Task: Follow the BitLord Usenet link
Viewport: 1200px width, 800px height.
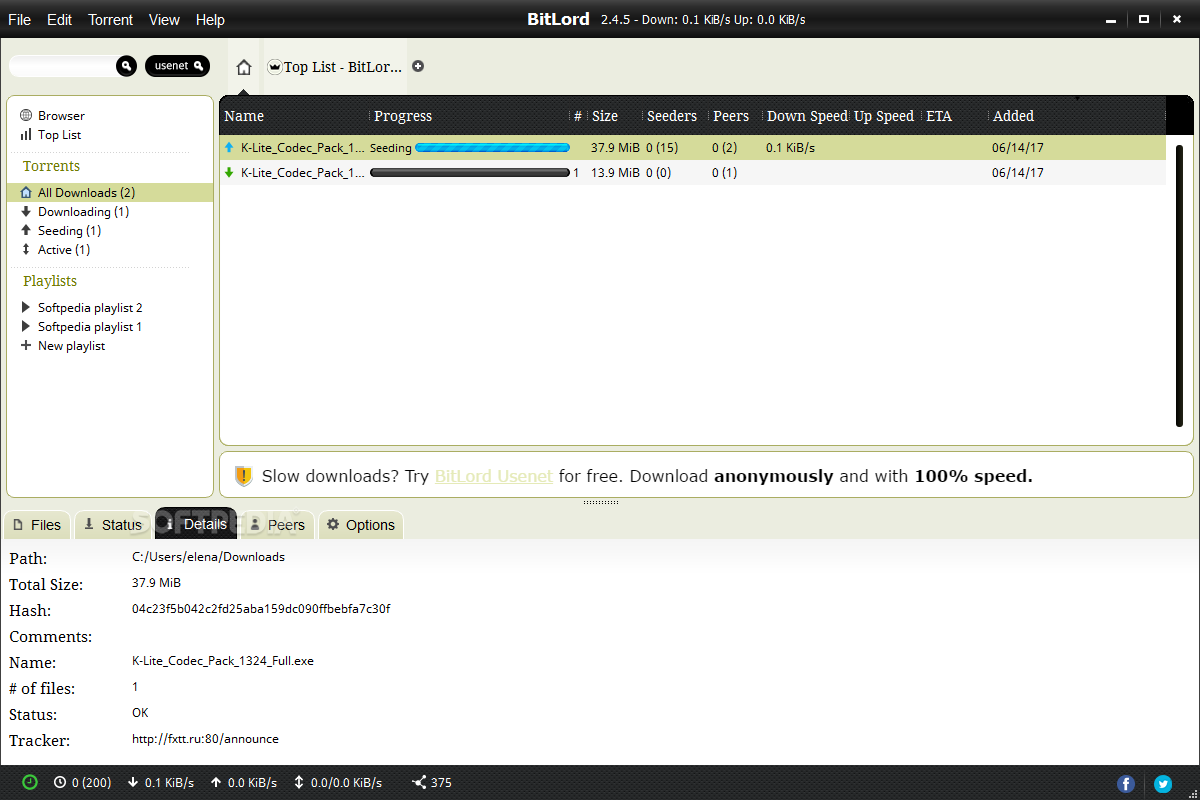Action: tap(494, 476)
